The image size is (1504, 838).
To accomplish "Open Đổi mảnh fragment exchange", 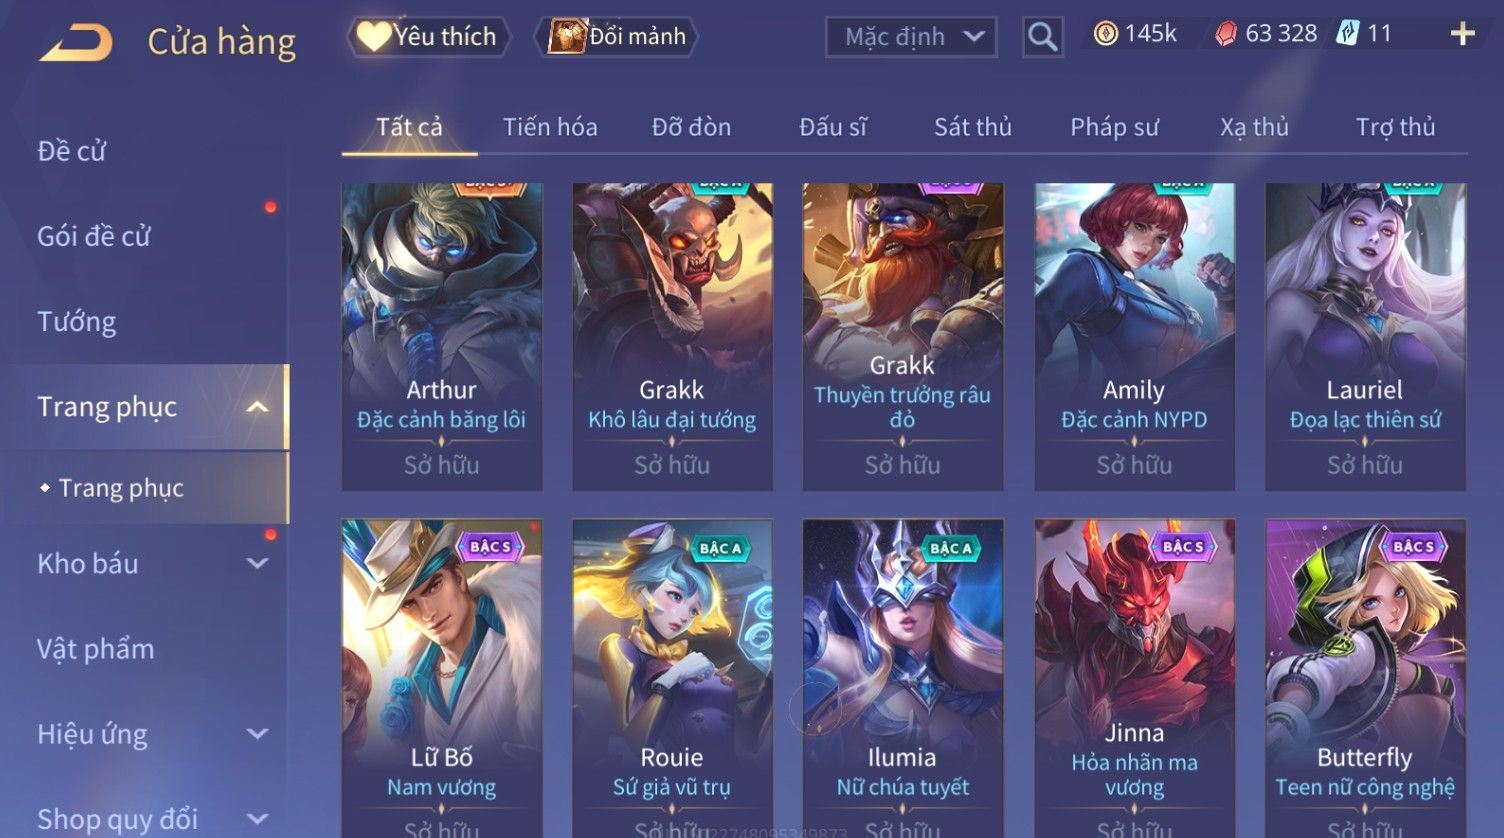I will pos(616,37).
